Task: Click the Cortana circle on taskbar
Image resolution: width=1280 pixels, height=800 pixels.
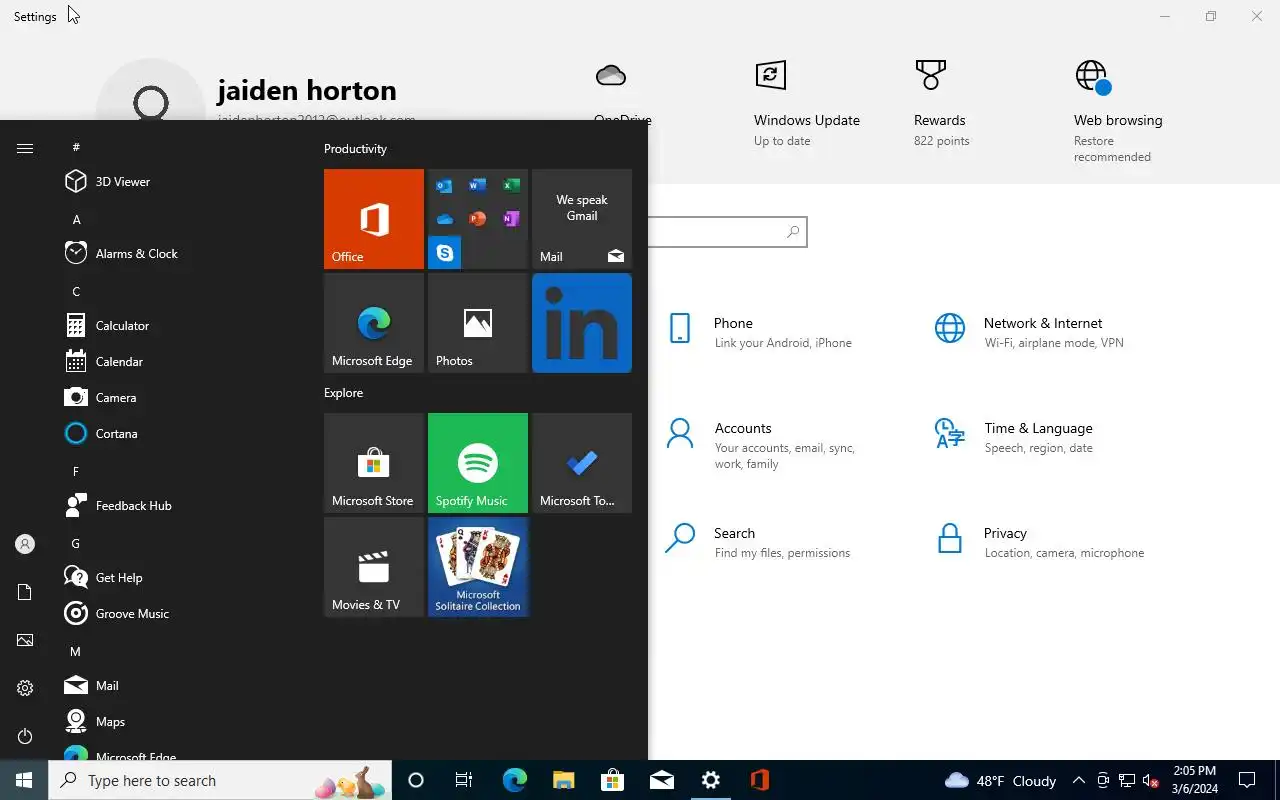Action: coord(416,780)
